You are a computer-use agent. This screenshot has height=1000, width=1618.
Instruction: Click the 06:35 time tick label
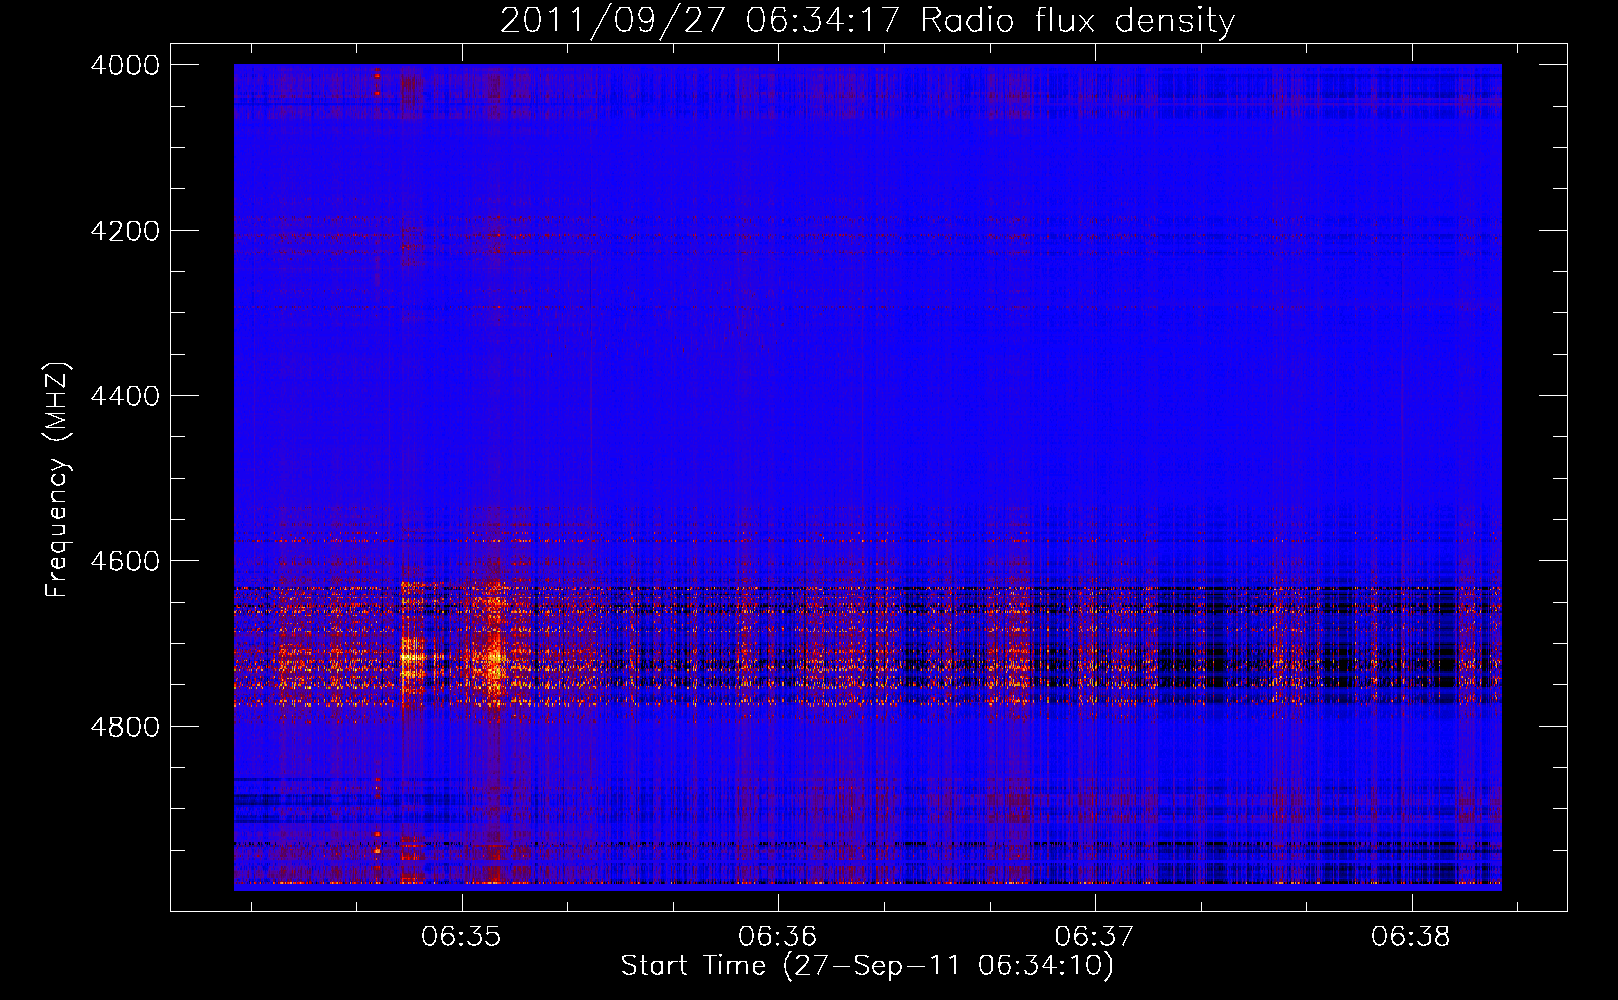461,937
